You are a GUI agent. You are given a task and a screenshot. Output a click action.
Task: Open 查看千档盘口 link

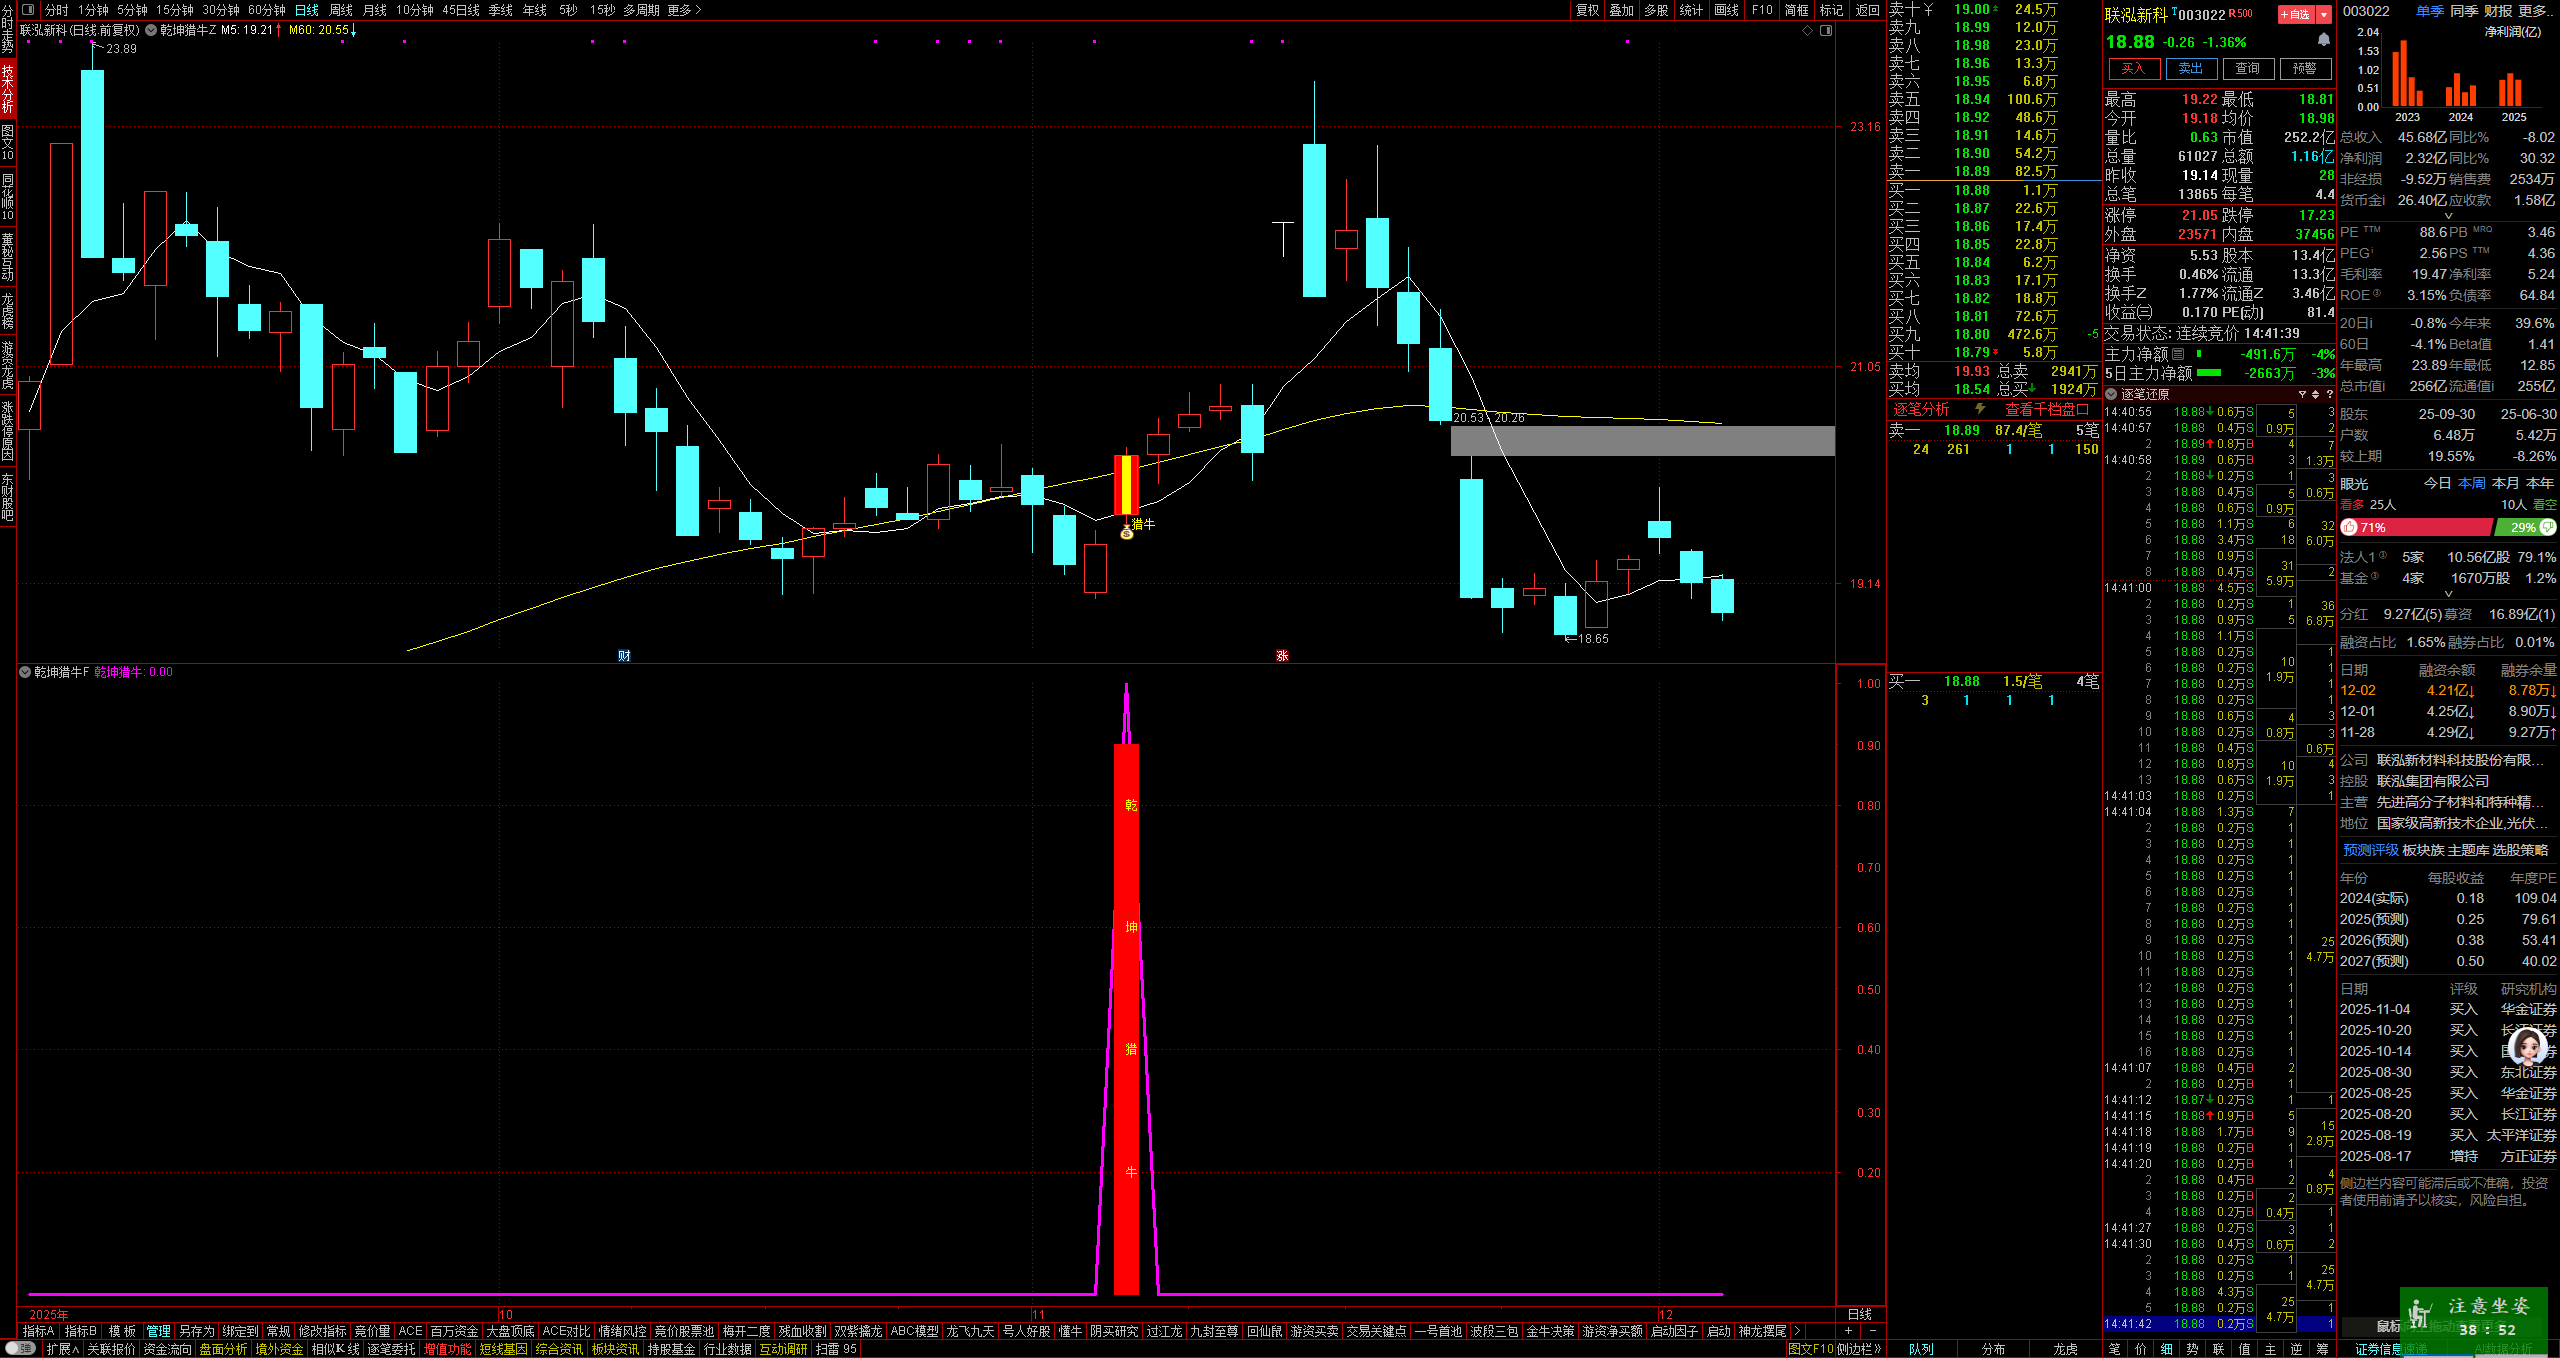tap(2046, 409)
